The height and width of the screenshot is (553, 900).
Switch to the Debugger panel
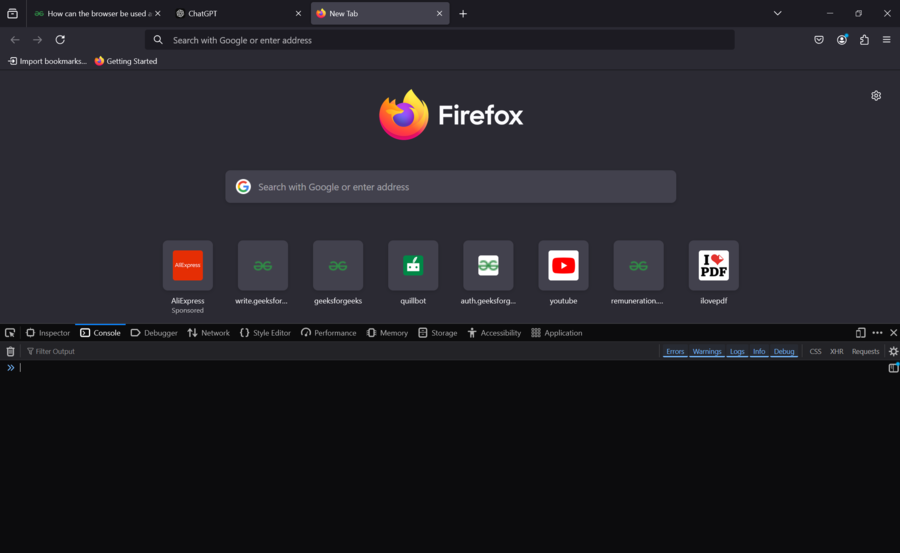point(154,332)
